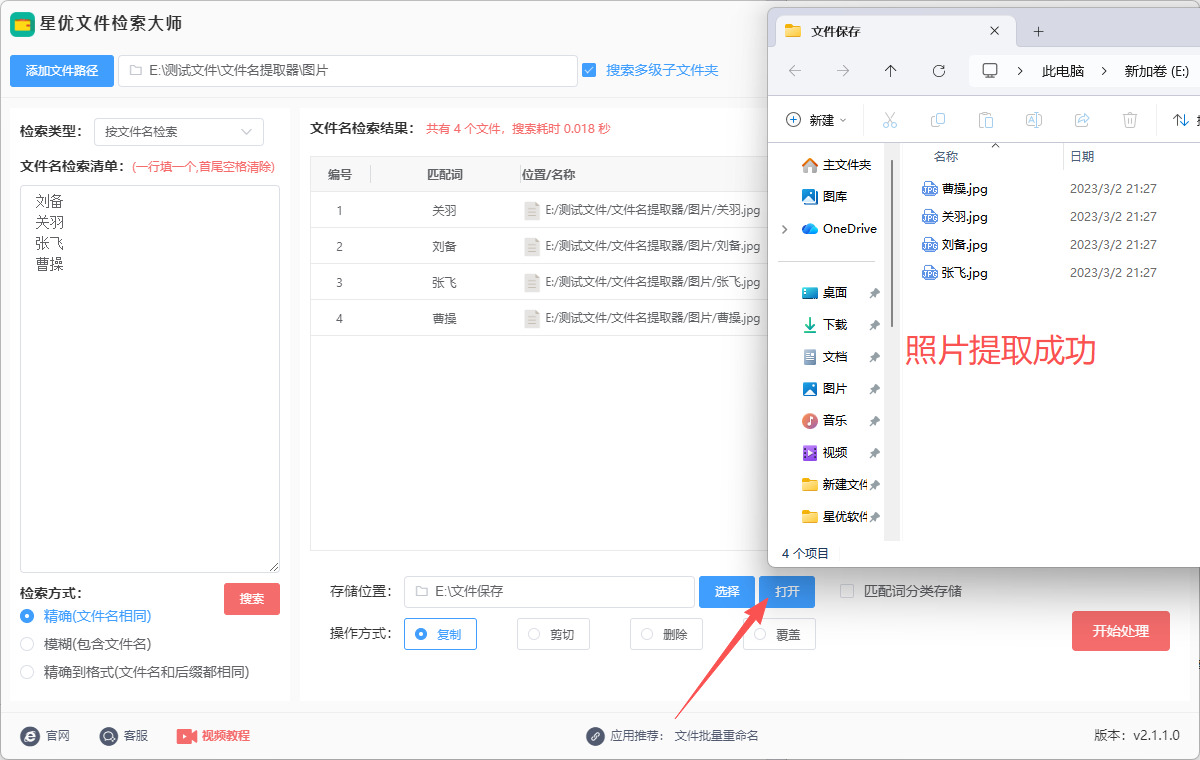Screen dimensions: 1200x760
Task: Select 精确到格式 radio option
Action: coord(27,672)
